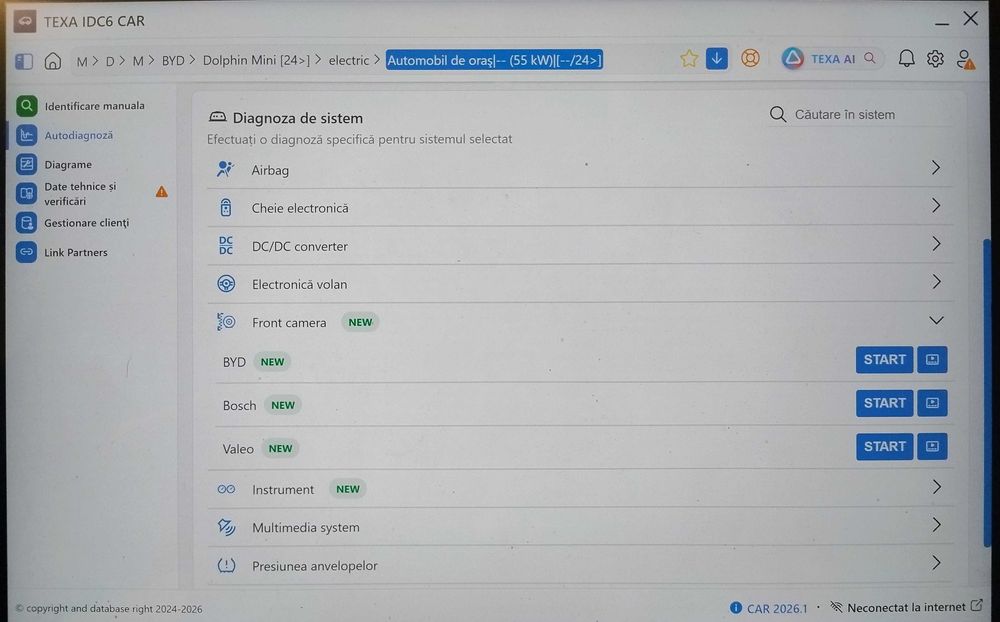
Task: Click BYD in the breadcrumb
Action: tap(173, 61)
